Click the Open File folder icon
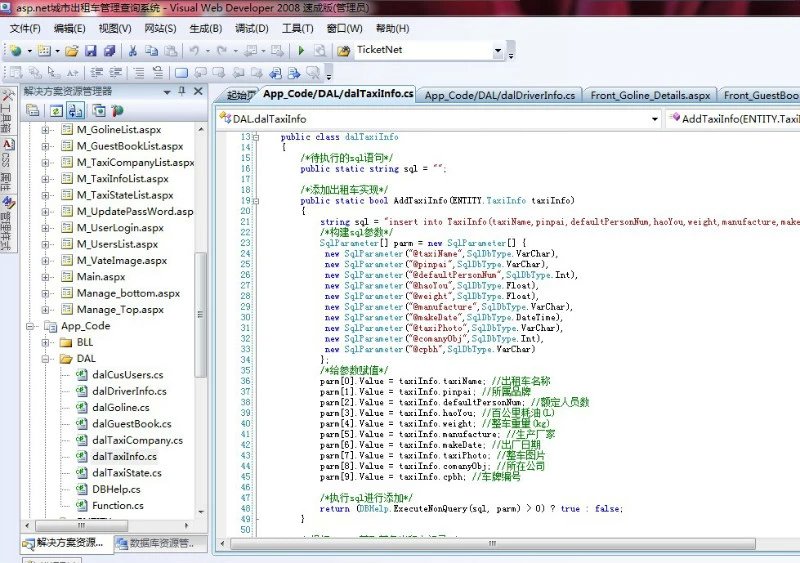Viewport: 800px width, 563px height. 72,51
